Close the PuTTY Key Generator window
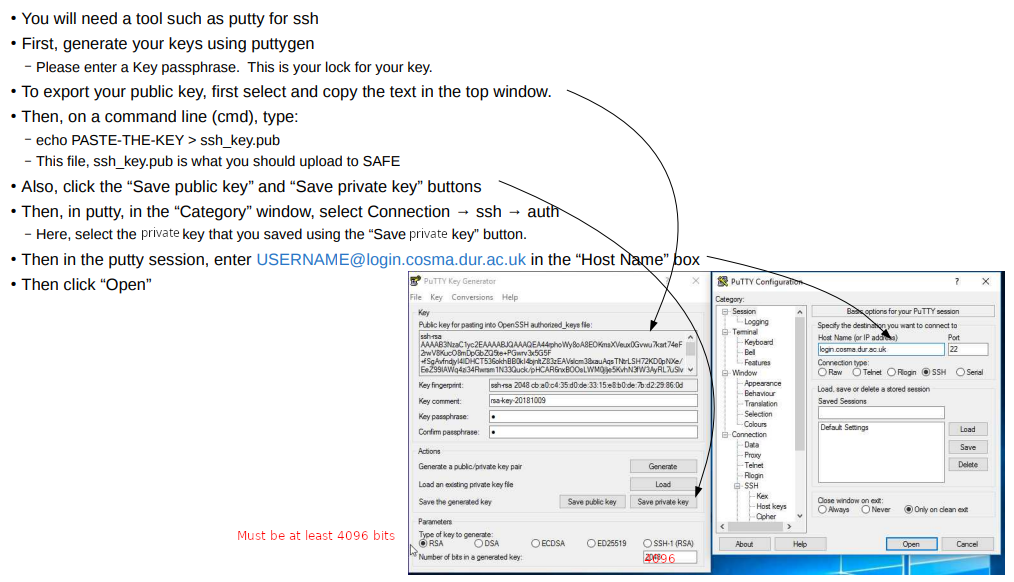This screenshot has width=1014, height=582. tap(696, 281)
